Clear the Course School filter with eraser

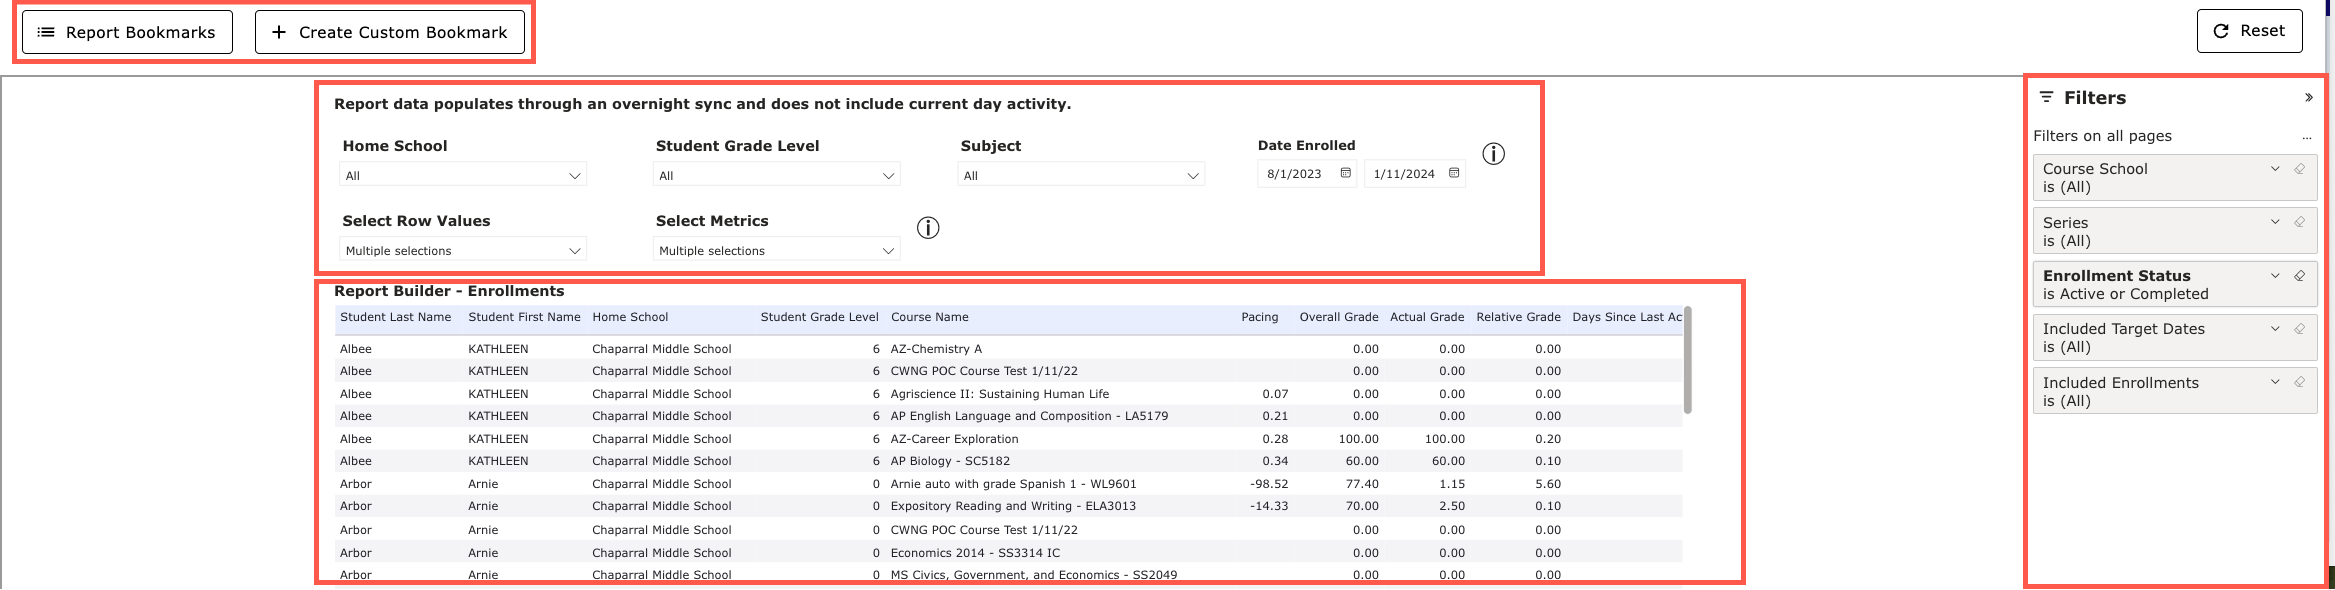click(x=2299, y=169)
